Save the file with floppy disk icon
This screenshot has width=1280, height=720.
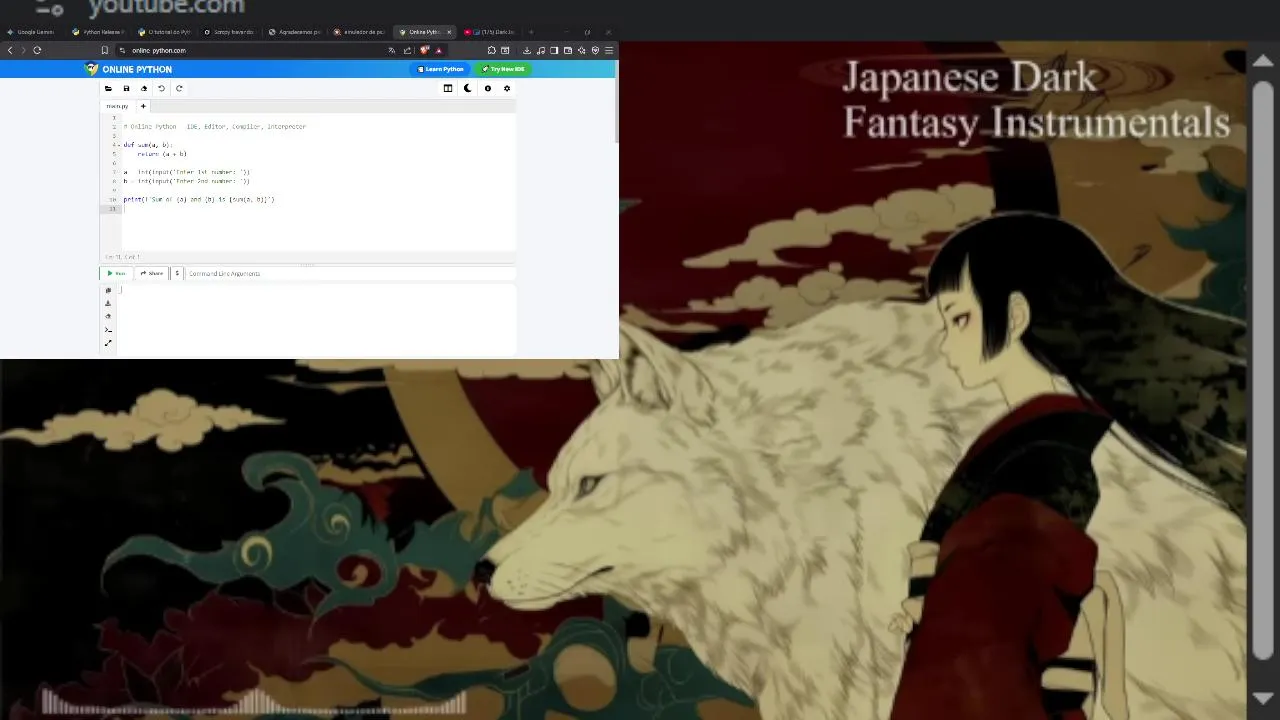click(126, 88)
